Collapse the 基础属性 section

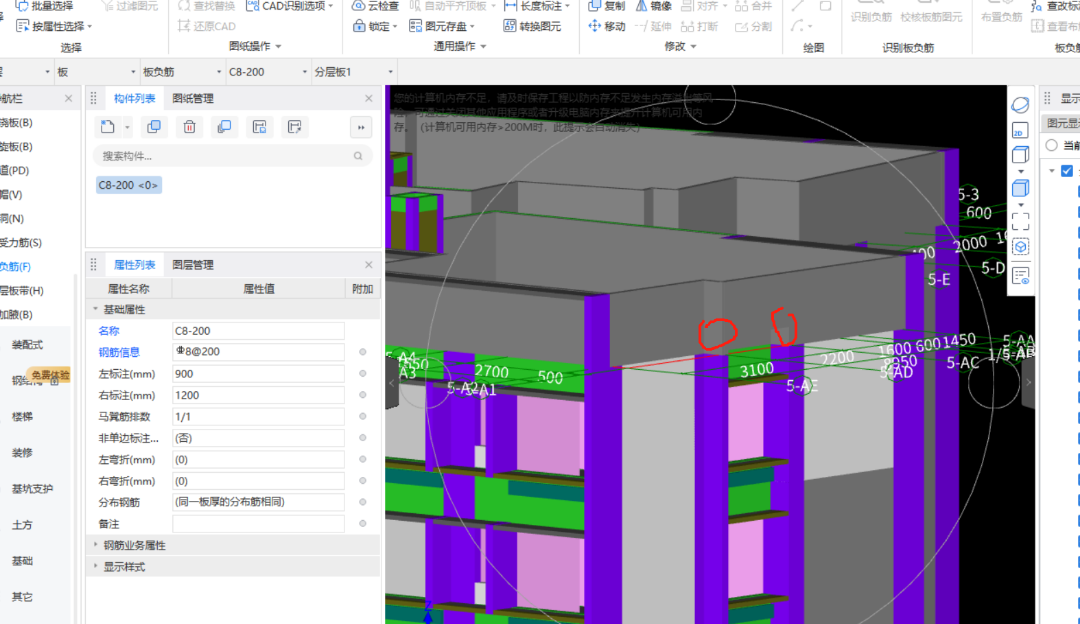coord(95,309)
